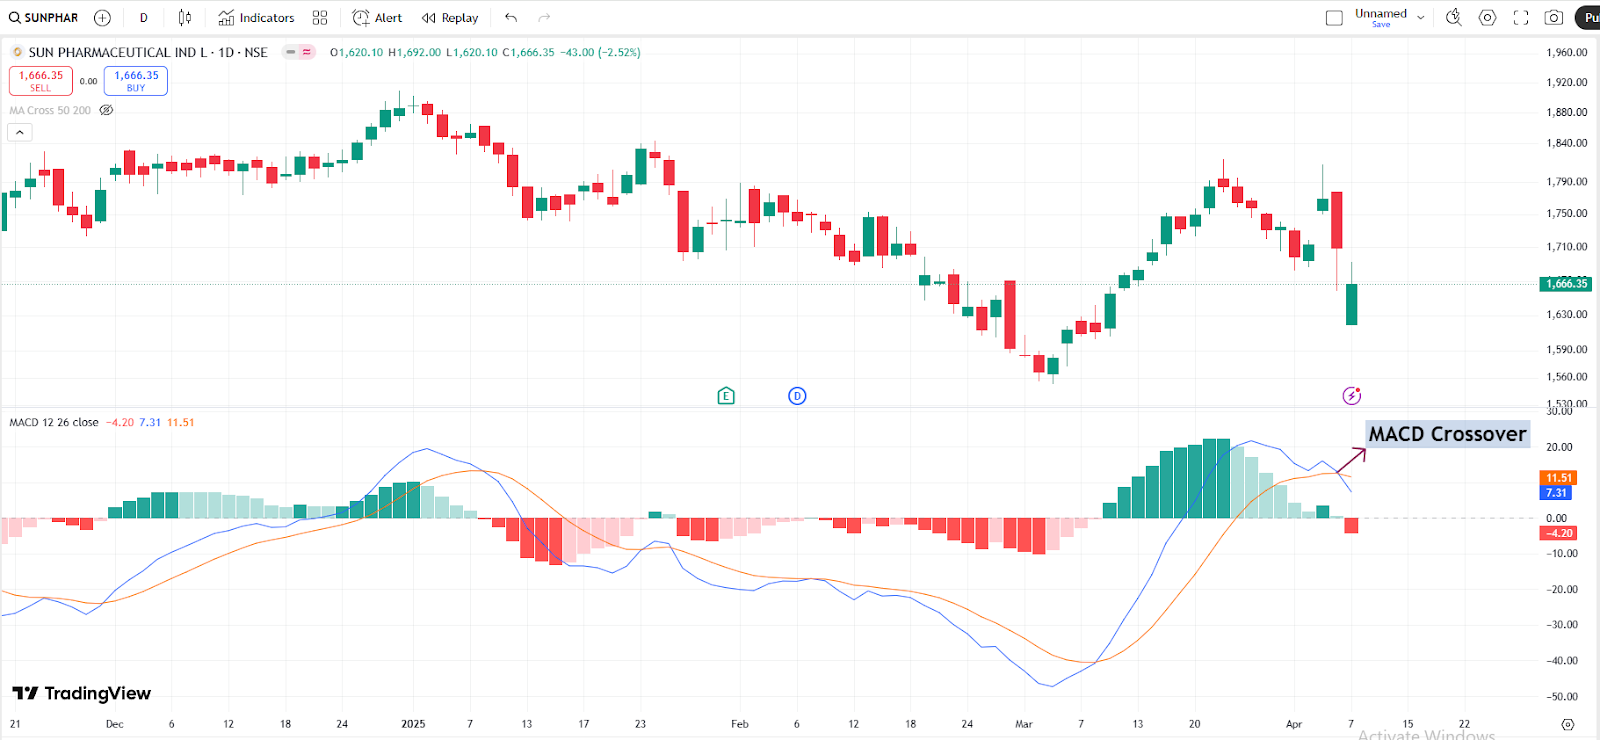The width and height of the screenshot is (1600, 740).
Task: Click the green Earnings E marker
Action: [726, 396]
